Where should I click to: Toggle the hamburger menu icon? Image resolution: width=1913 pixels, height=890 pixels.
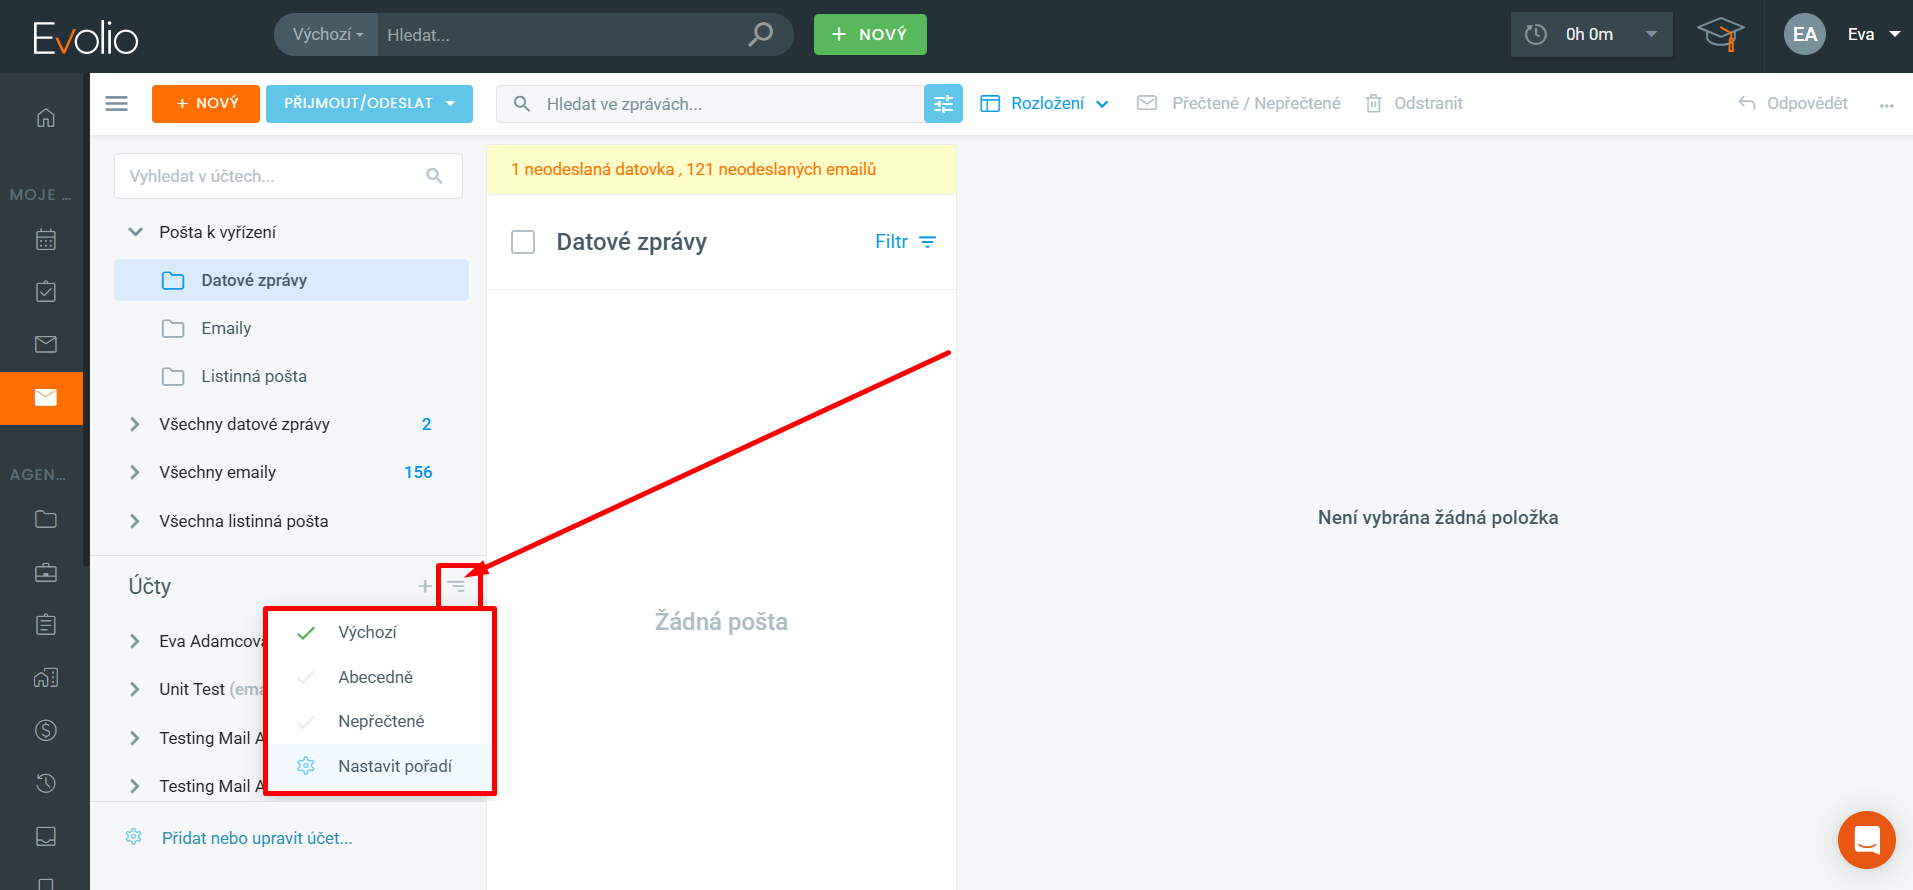click(x=117, y=104)
